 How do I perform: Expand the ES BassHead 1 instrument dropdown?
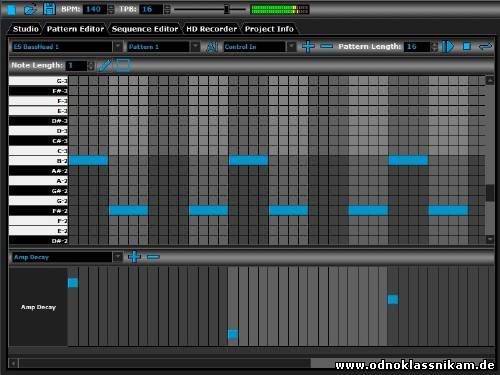point(118,47)
